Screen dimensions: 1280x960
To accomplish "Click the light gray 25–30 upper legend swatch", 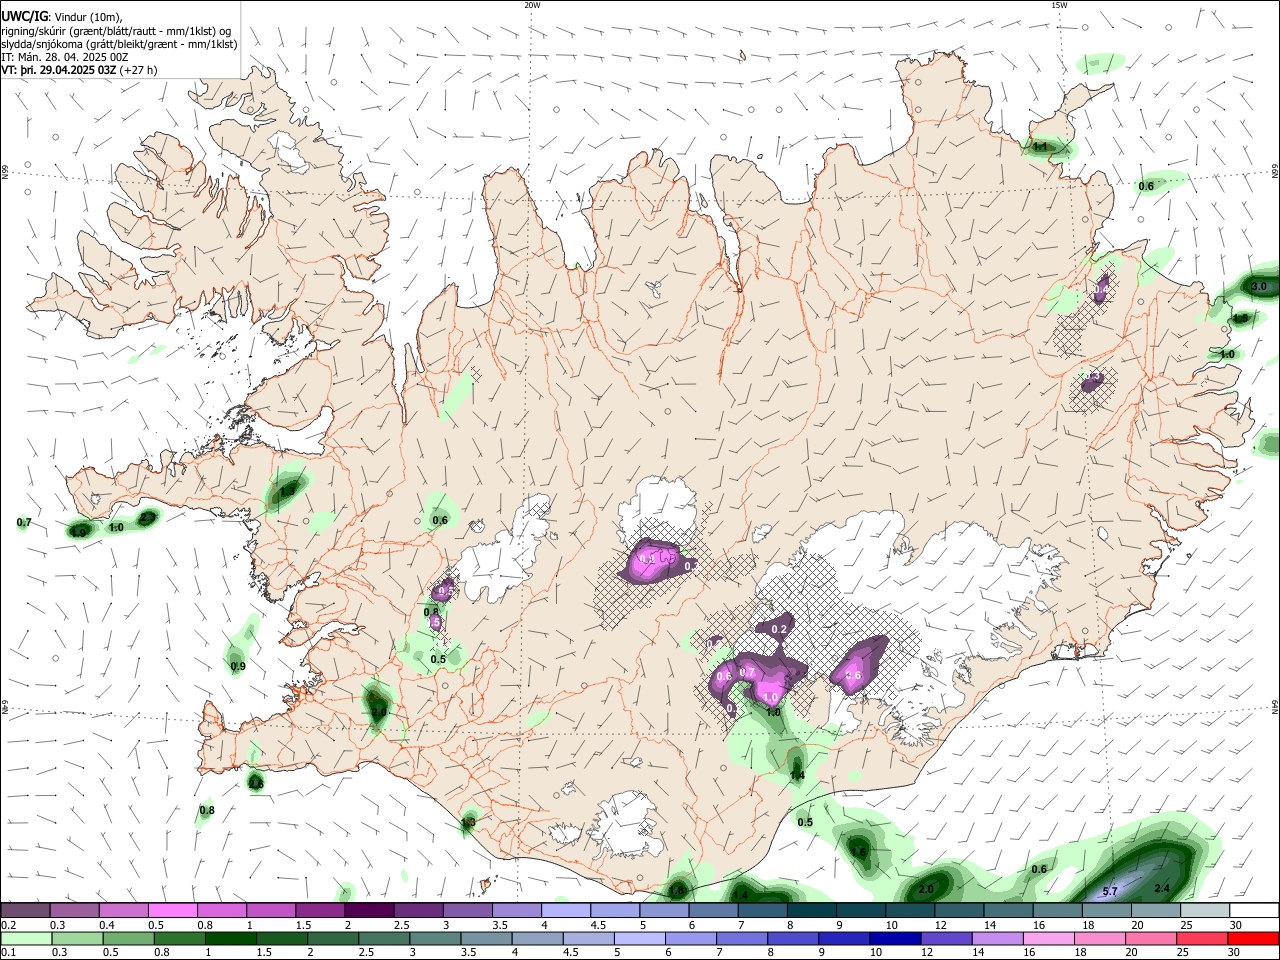I will pyautogui.click(x=1206, y=911).
